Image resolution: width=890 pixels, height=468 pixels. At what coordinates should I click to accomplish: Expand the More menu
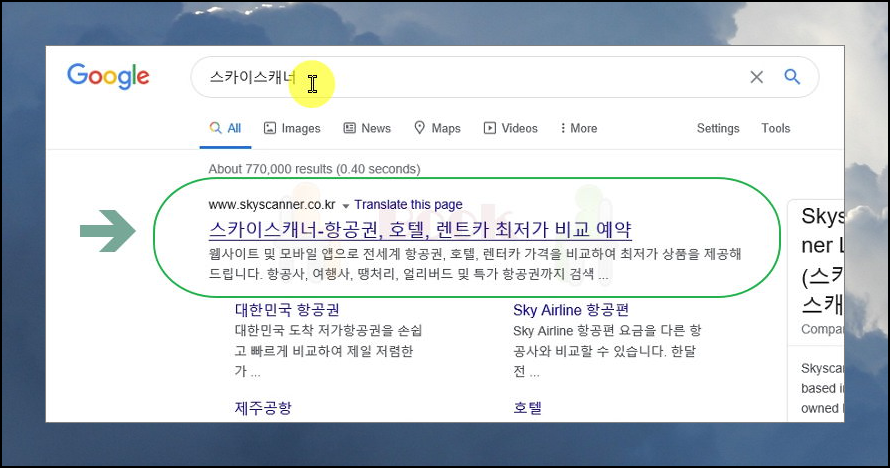tap(578, 128)
